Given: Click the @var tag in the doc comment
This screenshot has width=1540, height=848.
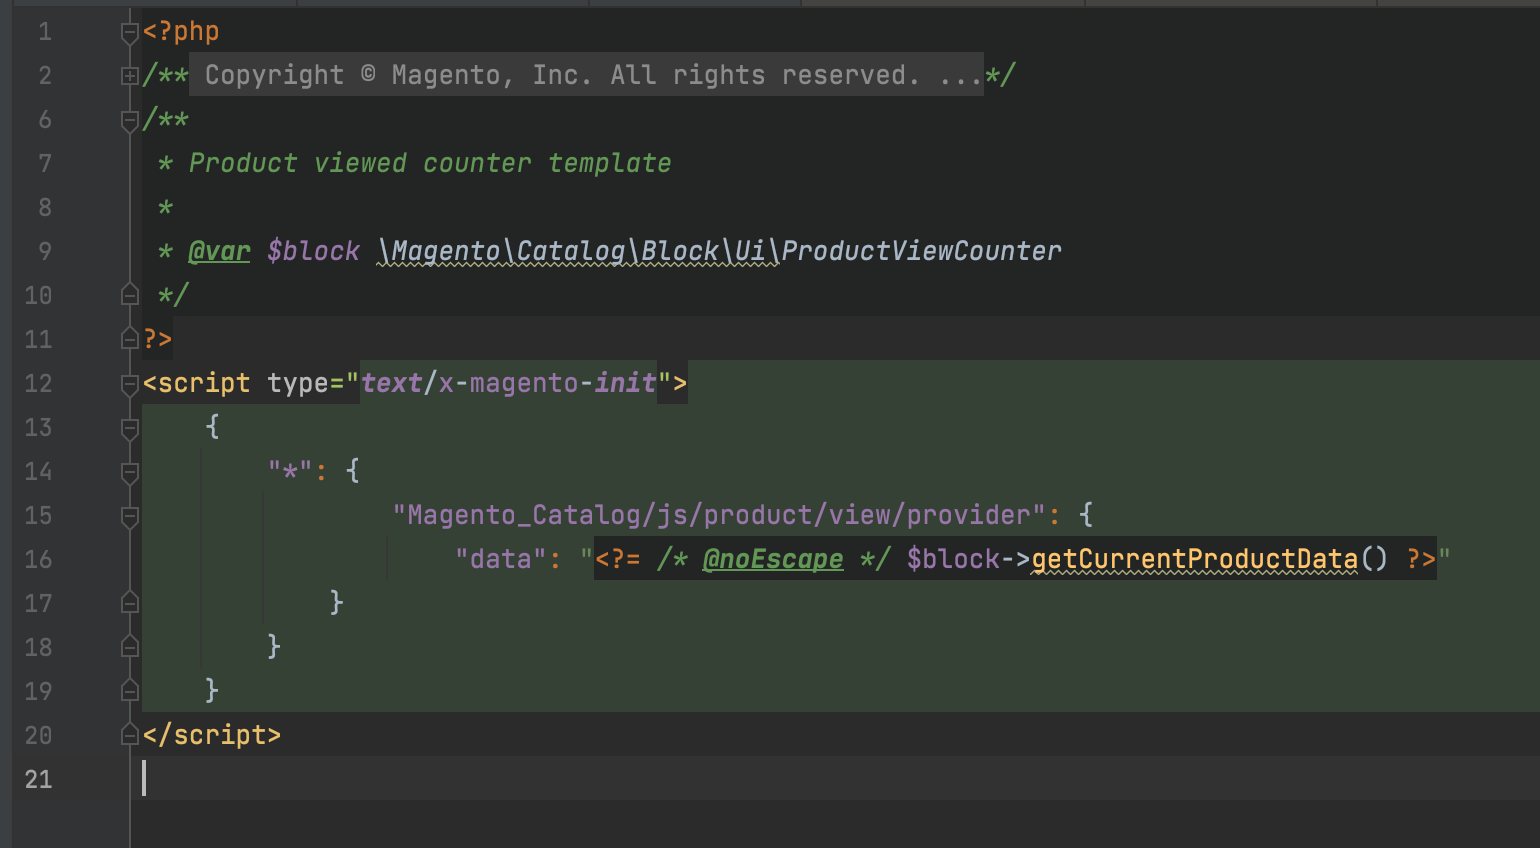Looking at the screenshot, I should tap(219, 251).
